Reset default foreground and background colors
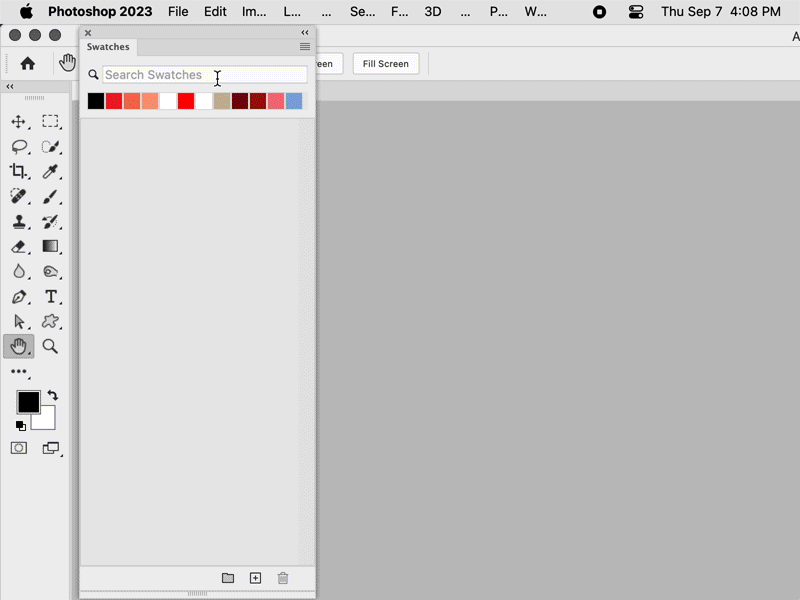This screenshot has height=600, width=800. (21, 426)
